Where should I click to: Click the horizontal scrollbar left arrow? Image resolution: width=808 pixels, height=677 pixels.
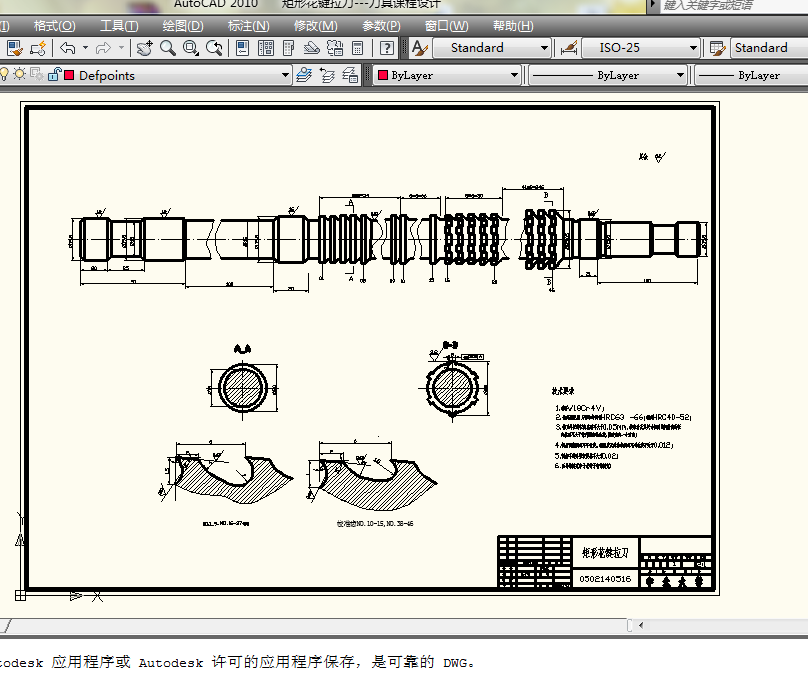click(641, 625)
